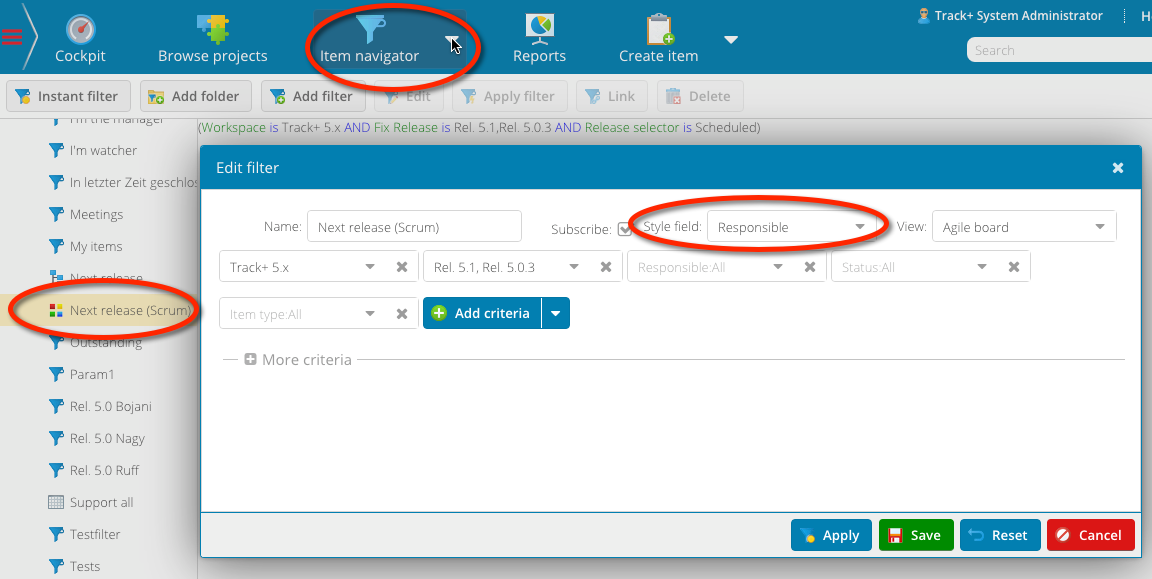This screenshot has height=579, width=1152.
Task: Open the Create item dropdown arrow
Action: tap(731, 40)
